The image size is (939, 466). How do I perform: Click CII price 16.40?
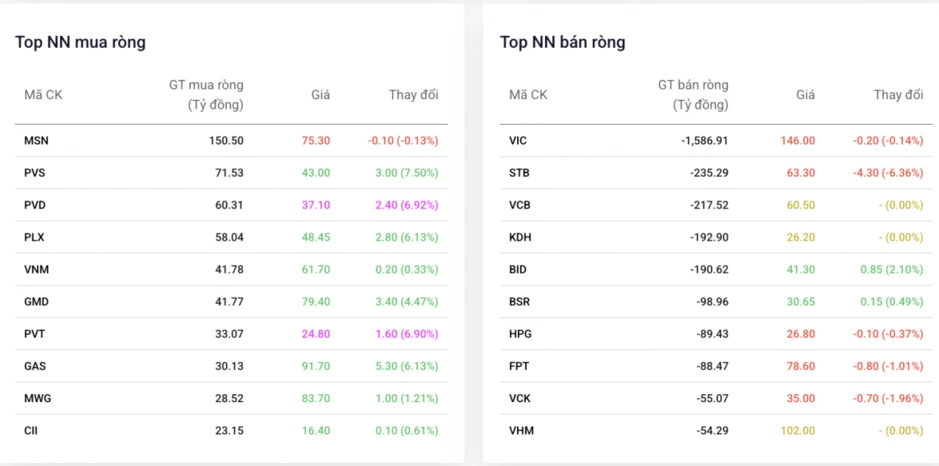[316, 431]
